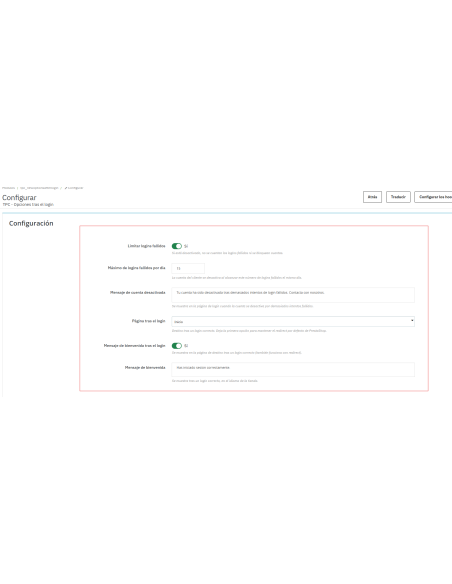
Task: Click the Sí text beside Limitar logins fallidos
Action: (x=186, y=246)
